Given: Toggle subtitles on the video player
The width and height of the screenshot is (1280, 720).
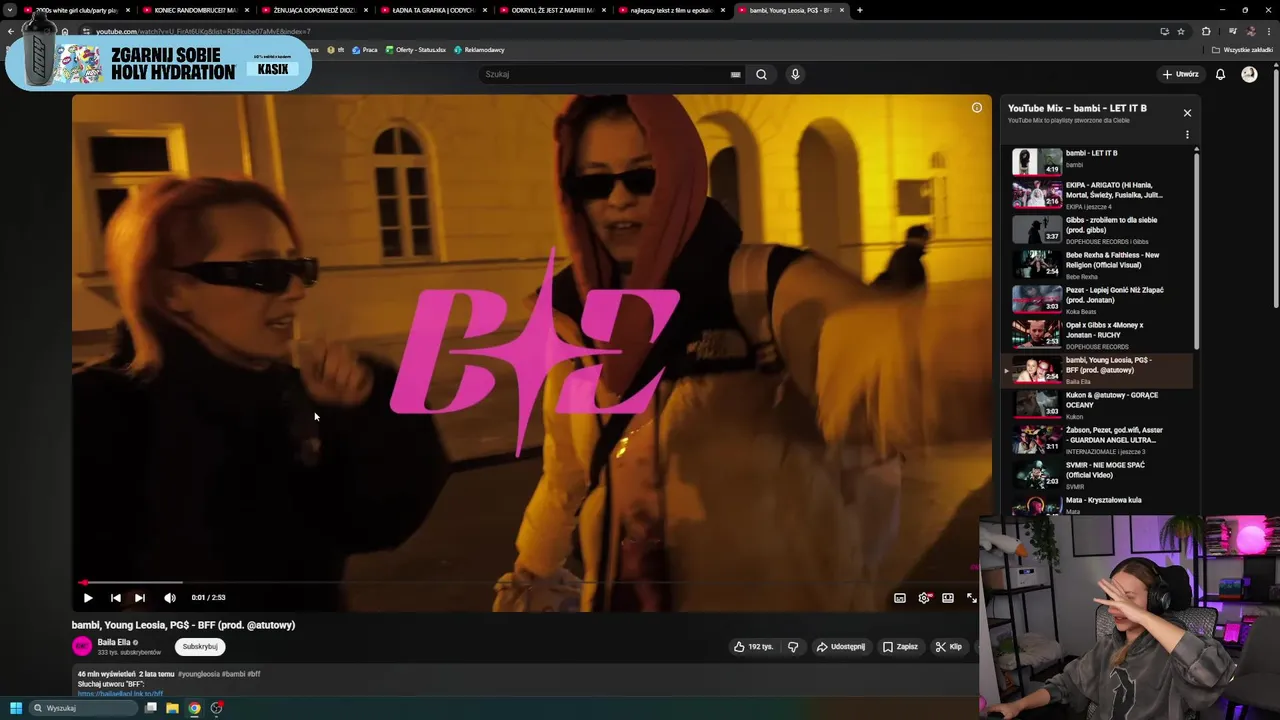Looking at the screenshot, I should (x=900, y=598).
